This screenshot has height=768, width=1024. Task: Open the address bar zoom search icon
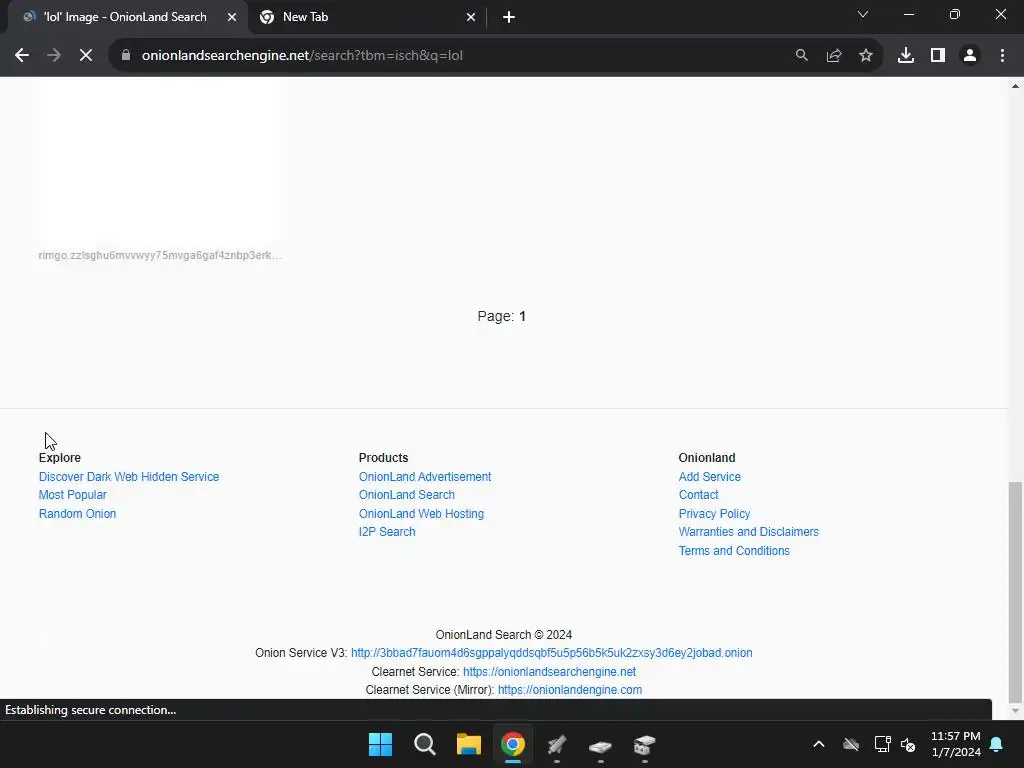coord(801,56)
